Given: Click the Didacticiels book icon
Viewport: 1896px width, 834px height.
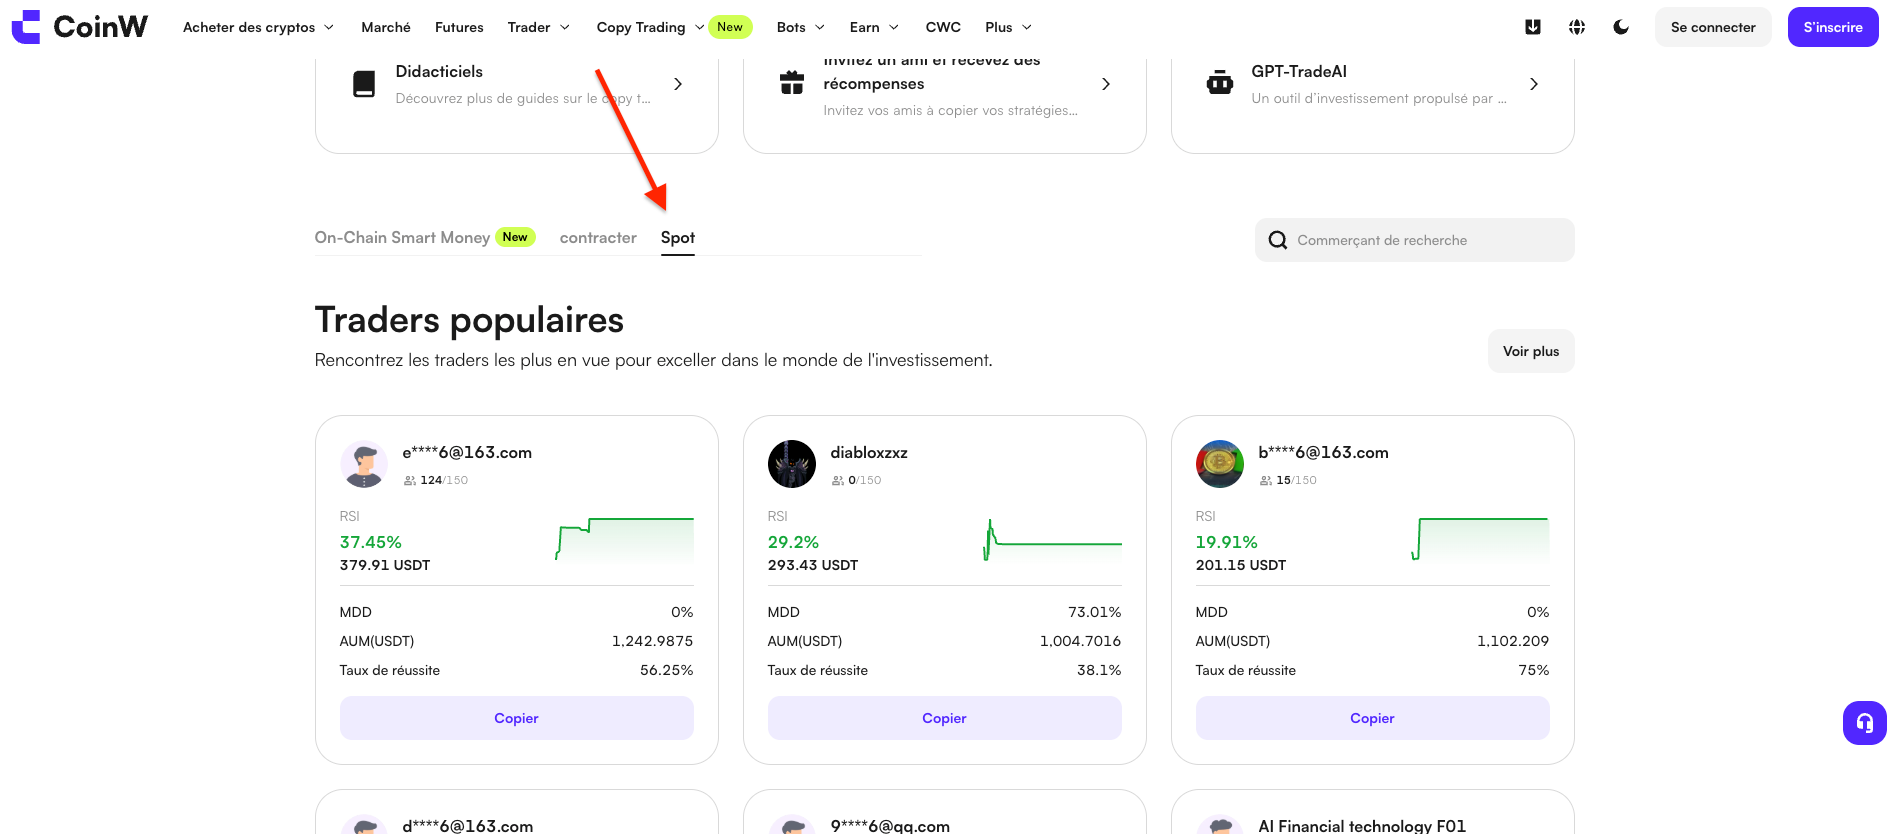Looking at the screenshot, I should (364, 84).
